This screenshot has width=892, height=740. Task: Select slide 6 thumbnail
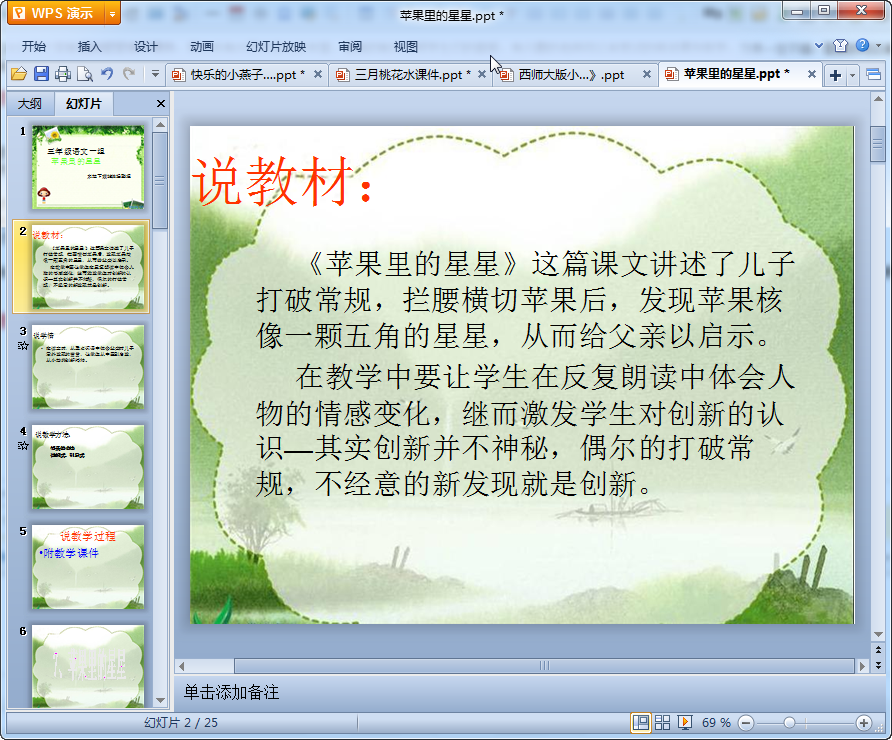88,666
